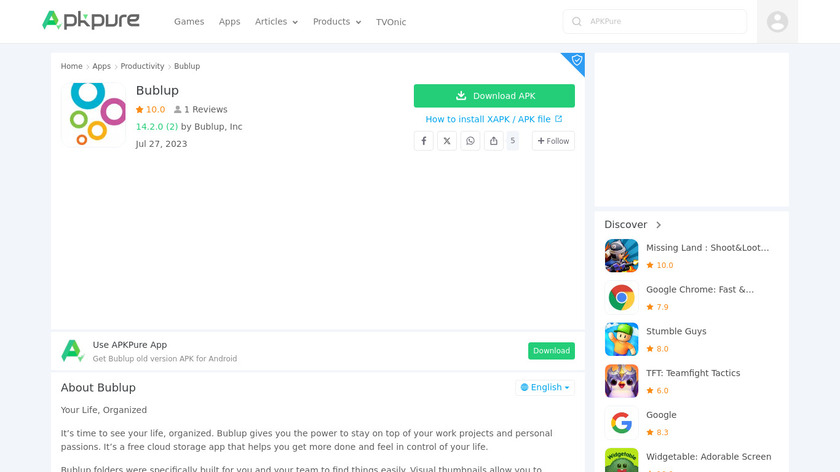Click the share count 5
This screenshot has height=472, width=840.
(513, 141)
